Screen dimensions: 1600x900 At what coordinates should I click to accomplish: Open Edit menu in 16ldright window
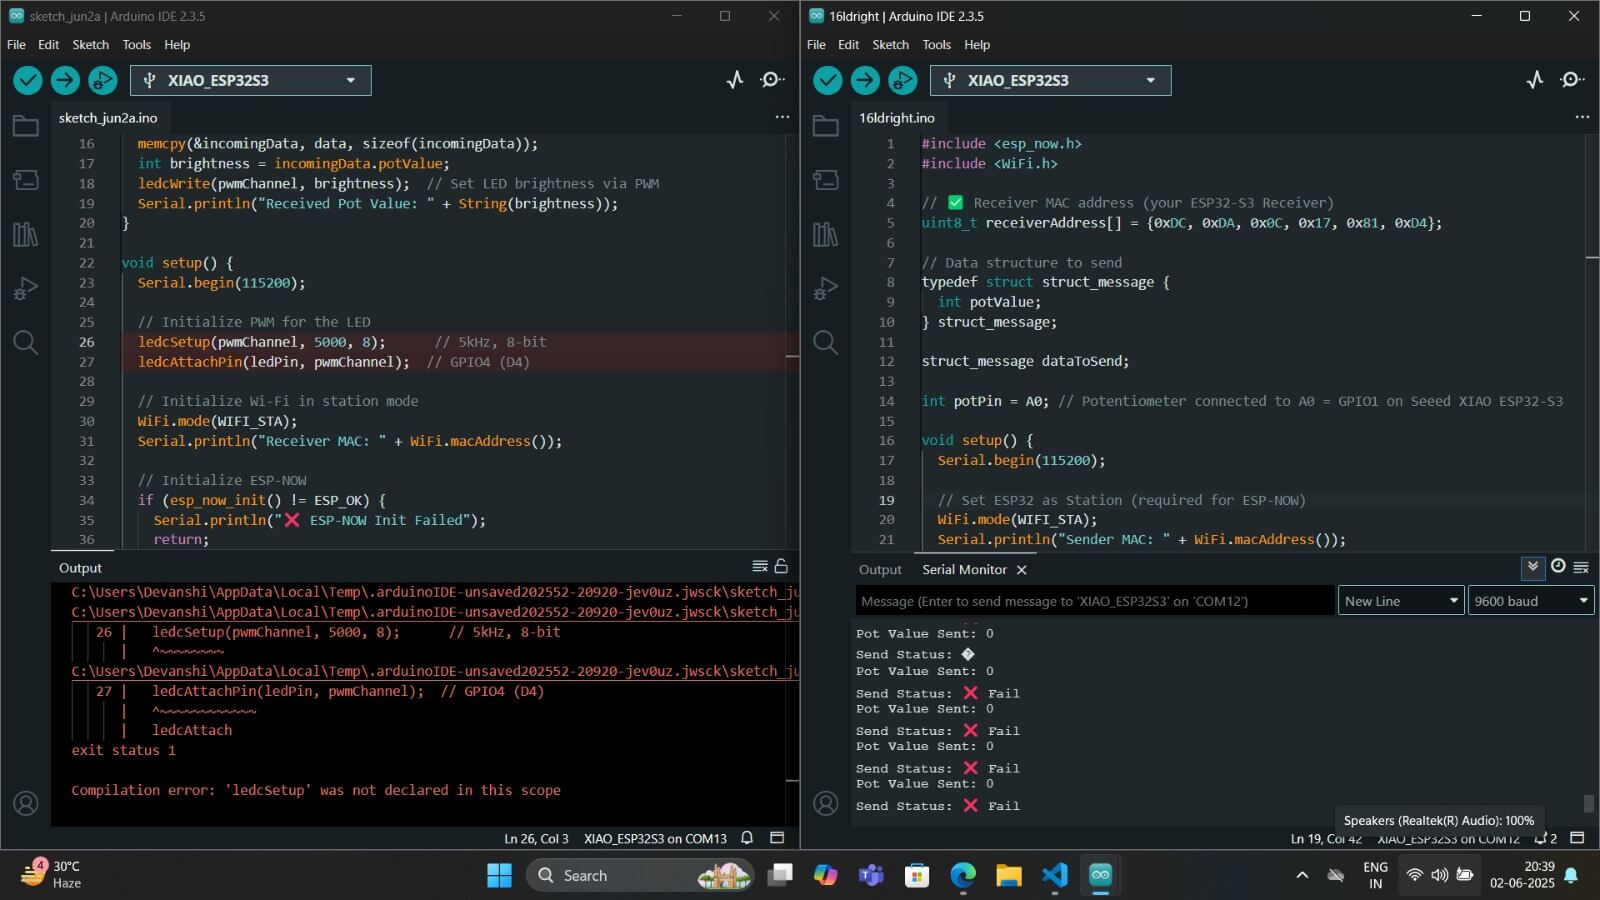(x=848, y=45)
